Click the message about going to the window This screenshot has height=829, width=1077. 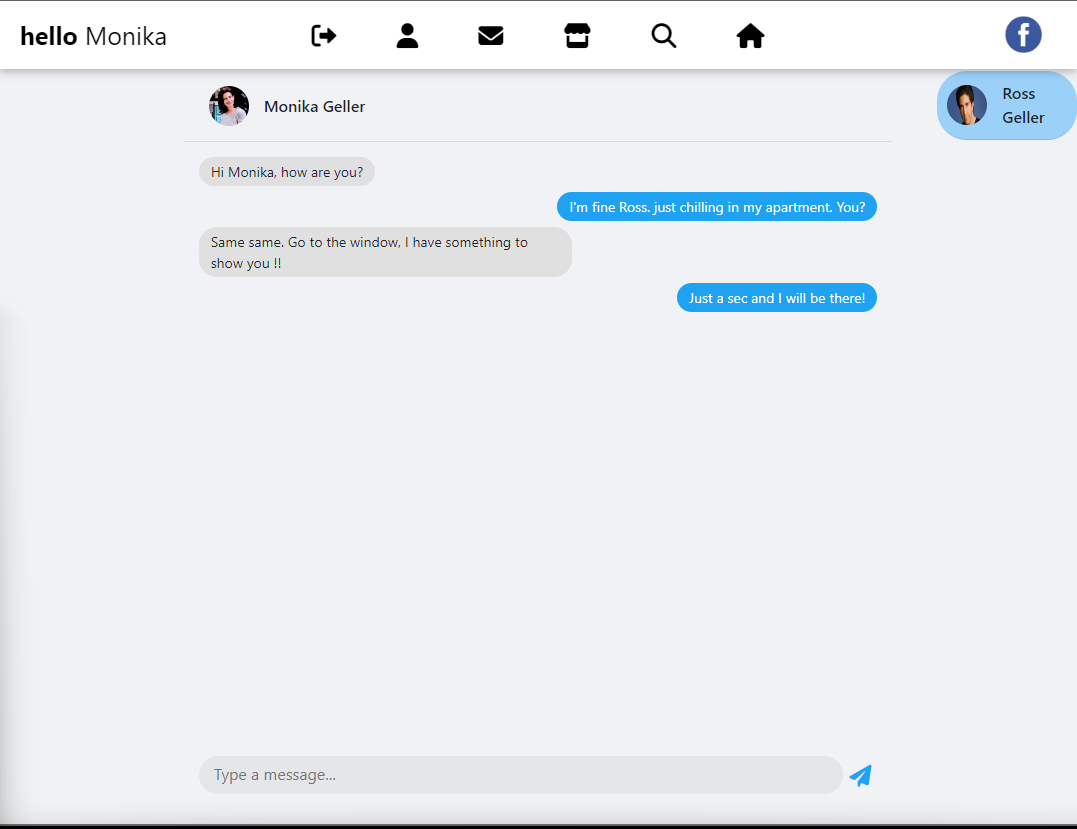384,252
